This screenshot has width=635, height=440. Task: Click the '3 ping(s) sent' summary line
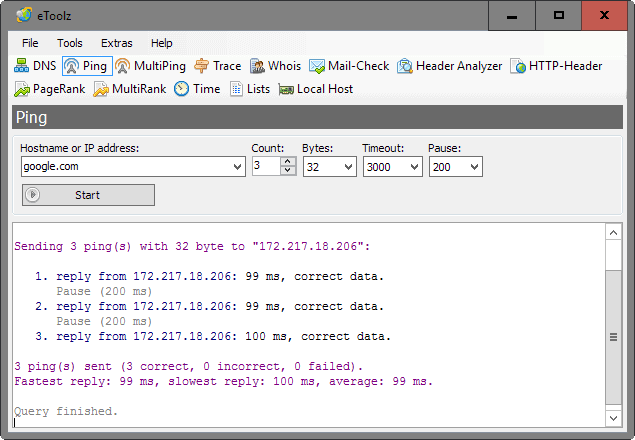(188, 366)
